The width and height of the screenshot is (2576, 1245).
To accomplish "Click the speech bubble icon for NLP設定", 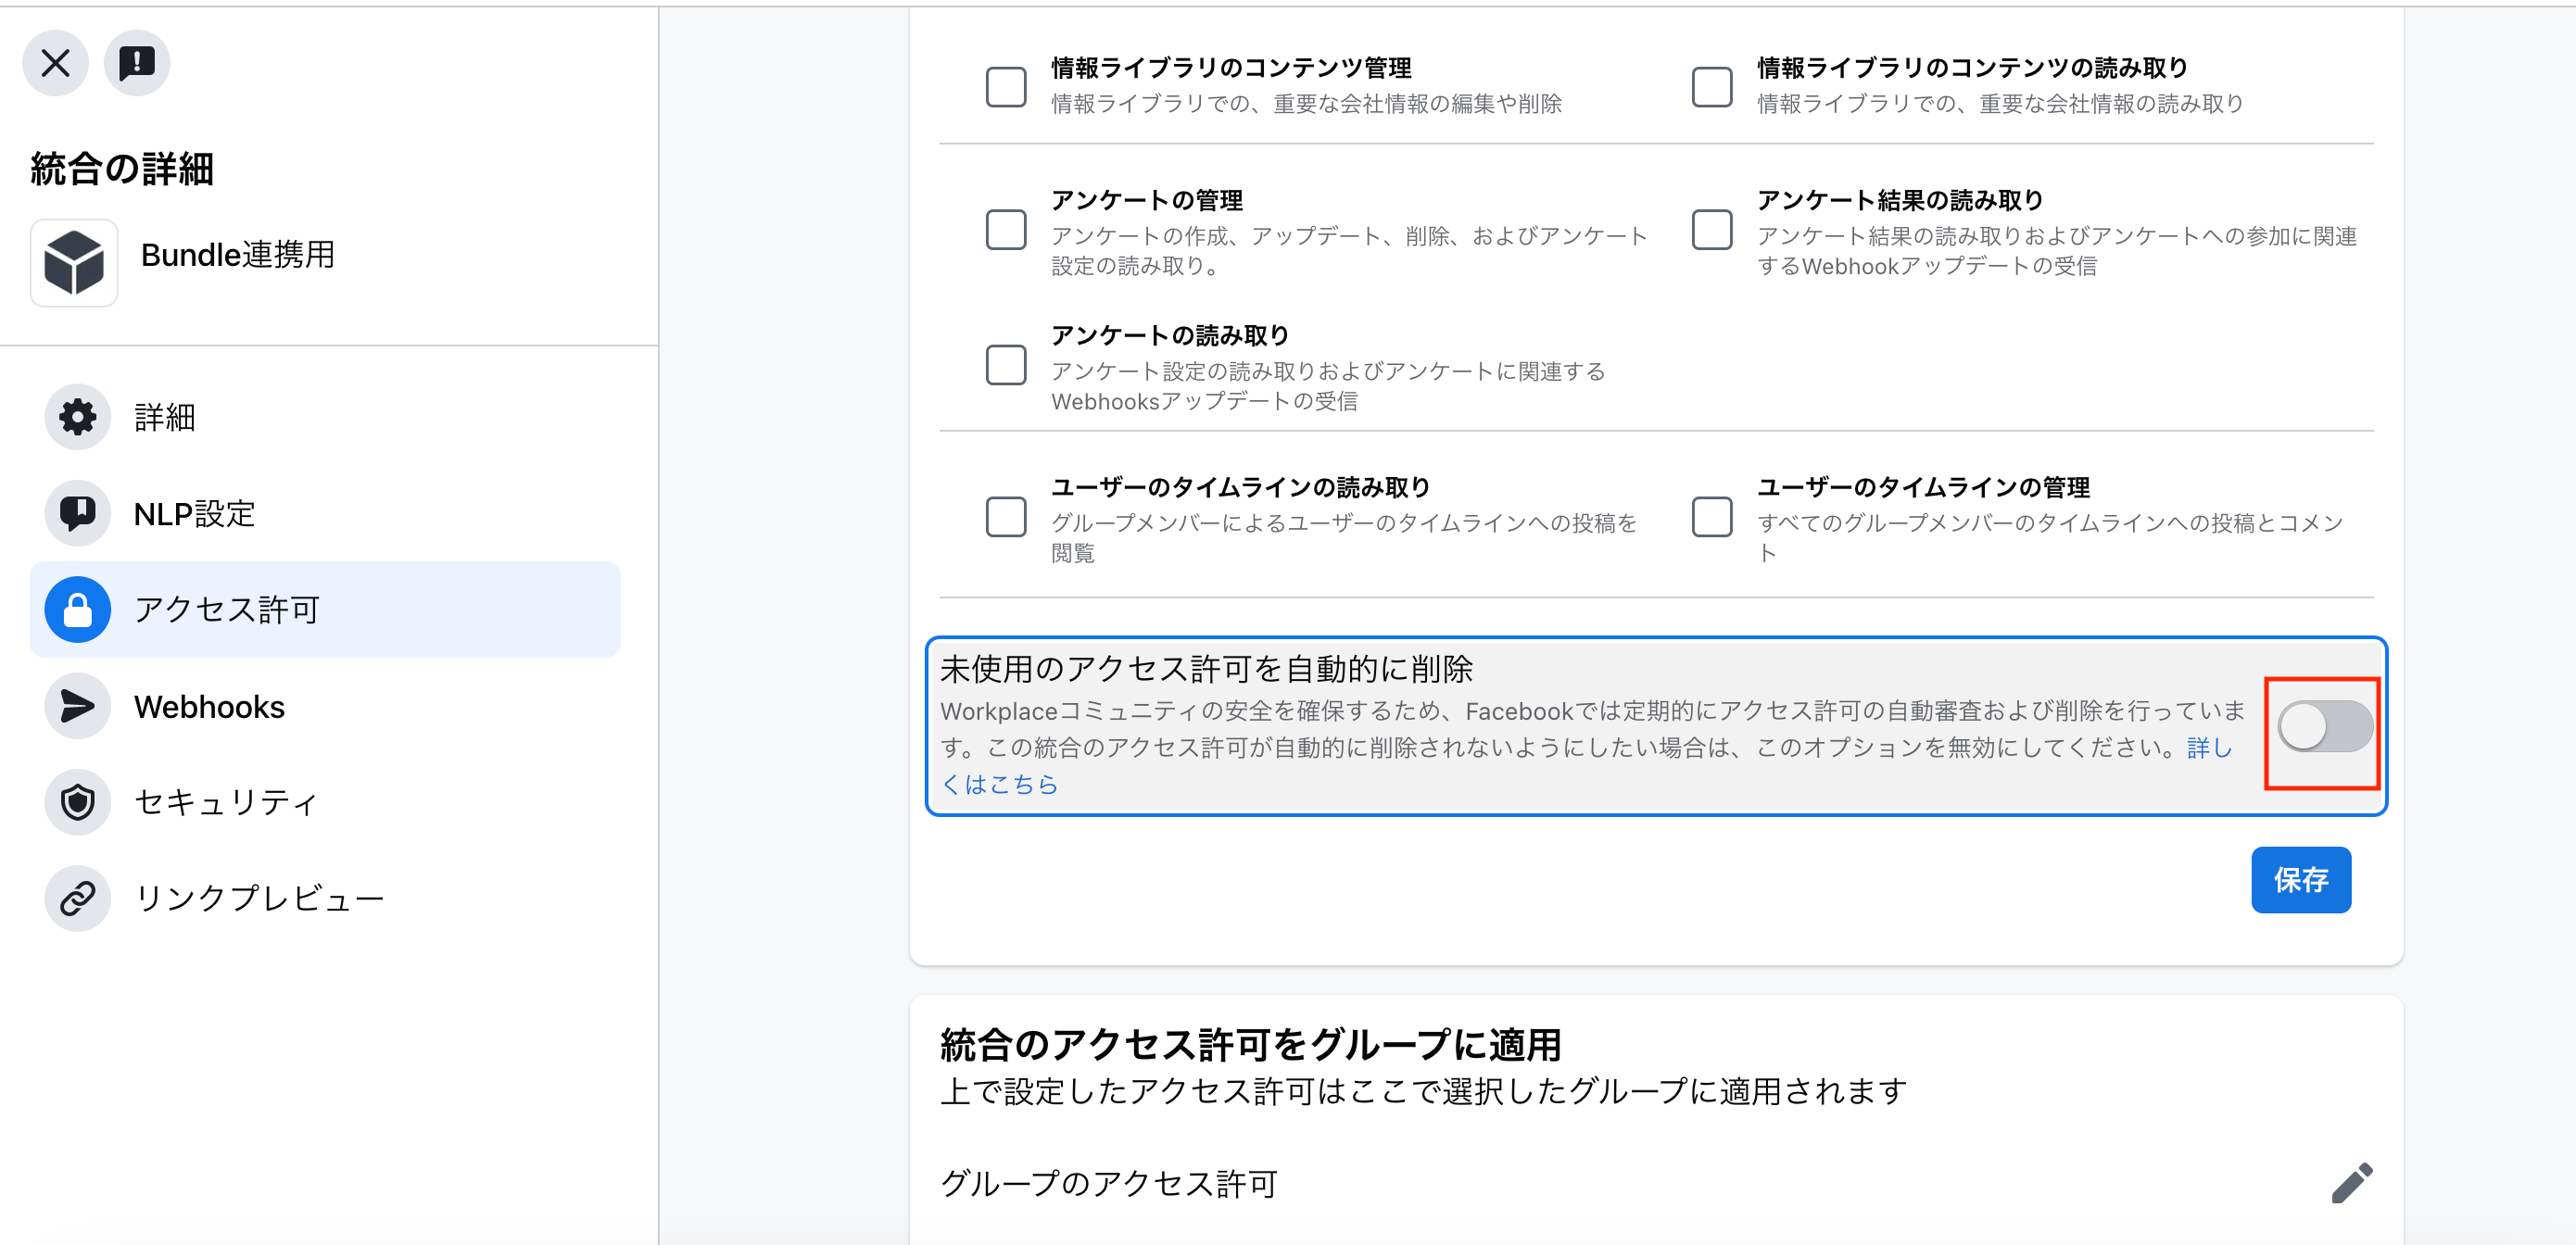I will tap(77, 513).
